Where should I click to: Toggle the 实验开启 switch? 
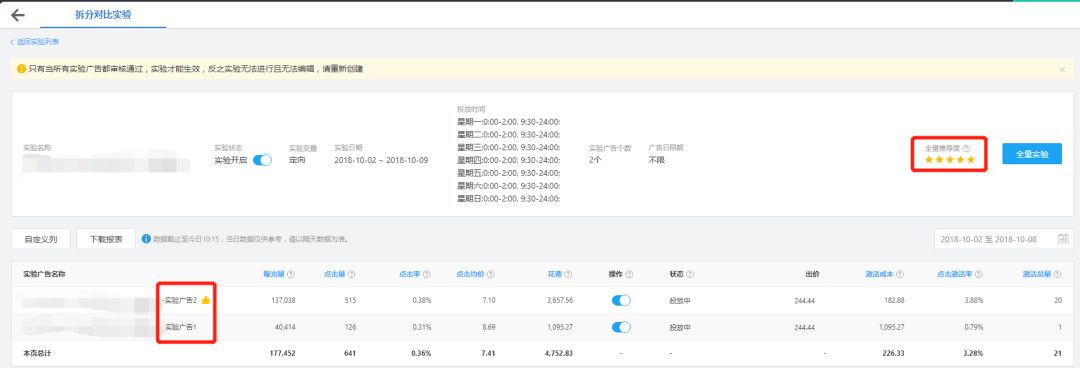262,160
